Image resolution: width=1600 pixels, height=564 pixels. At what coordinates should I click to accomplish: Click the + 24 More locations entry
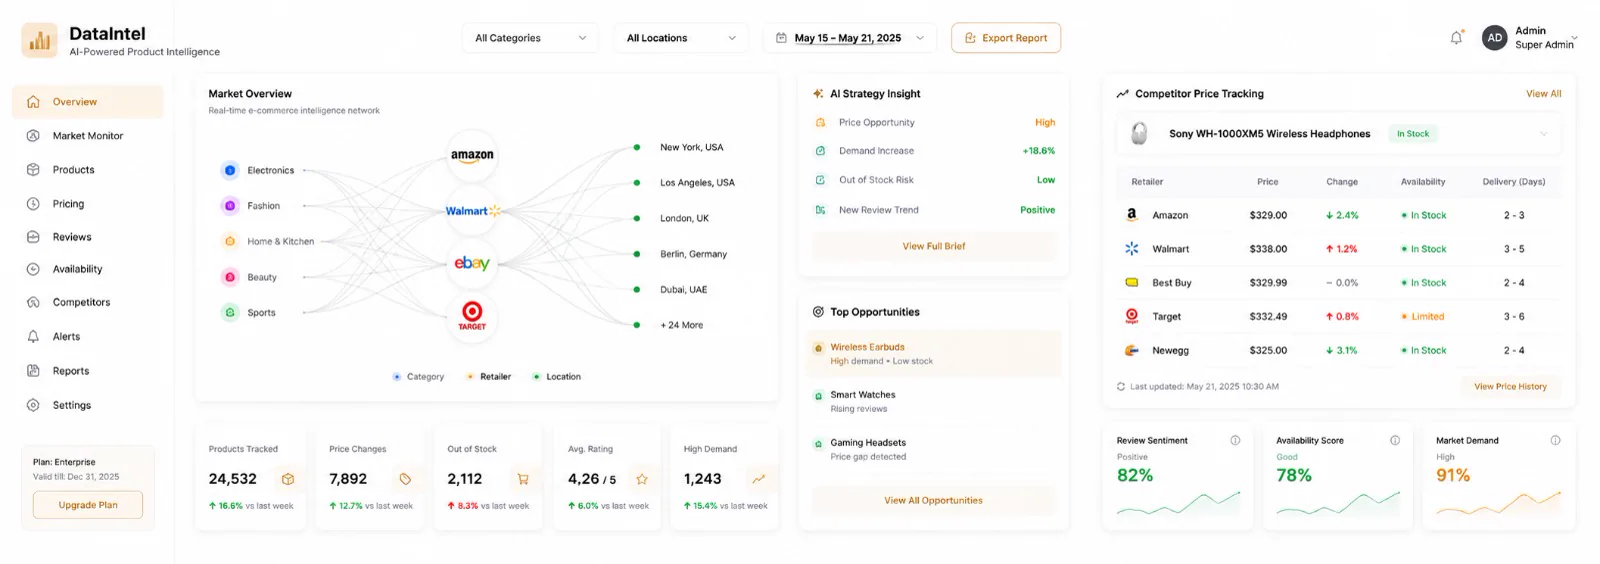[x=681, y=325]
